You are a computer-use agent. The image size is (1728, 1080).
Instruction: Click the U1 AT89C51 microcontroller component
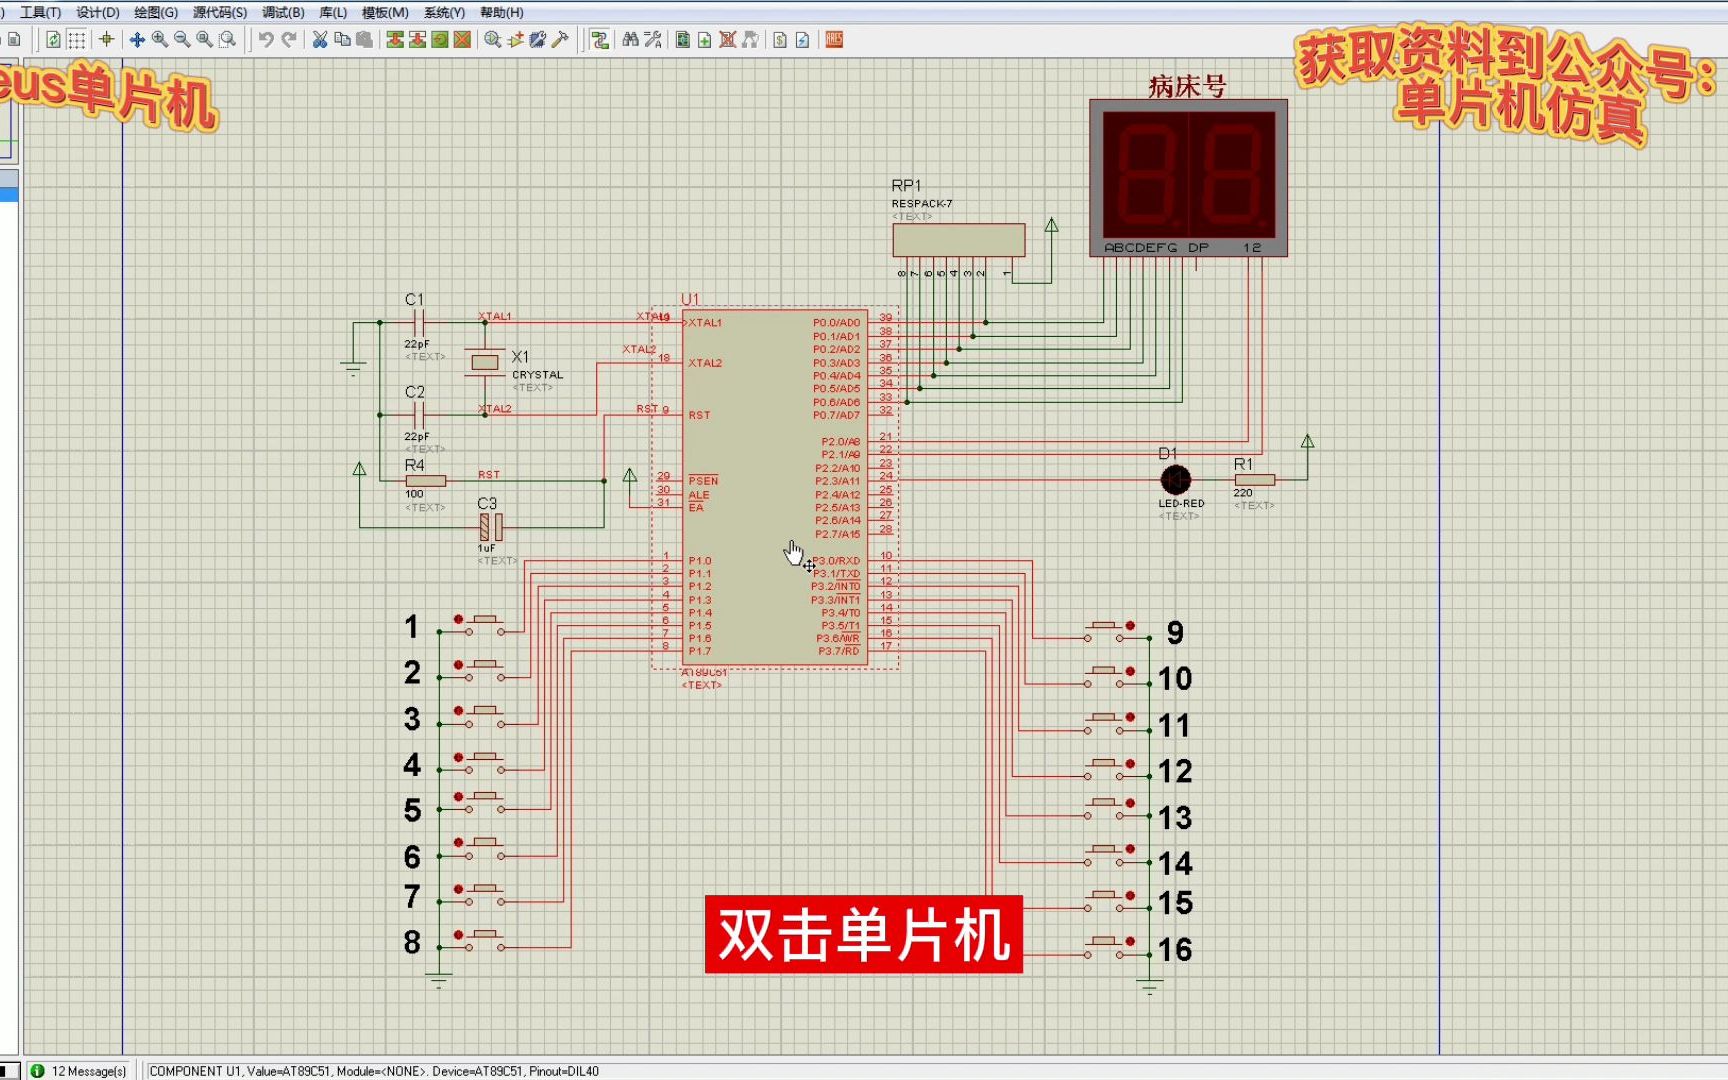pyautogui.click(x=774, y=487)
